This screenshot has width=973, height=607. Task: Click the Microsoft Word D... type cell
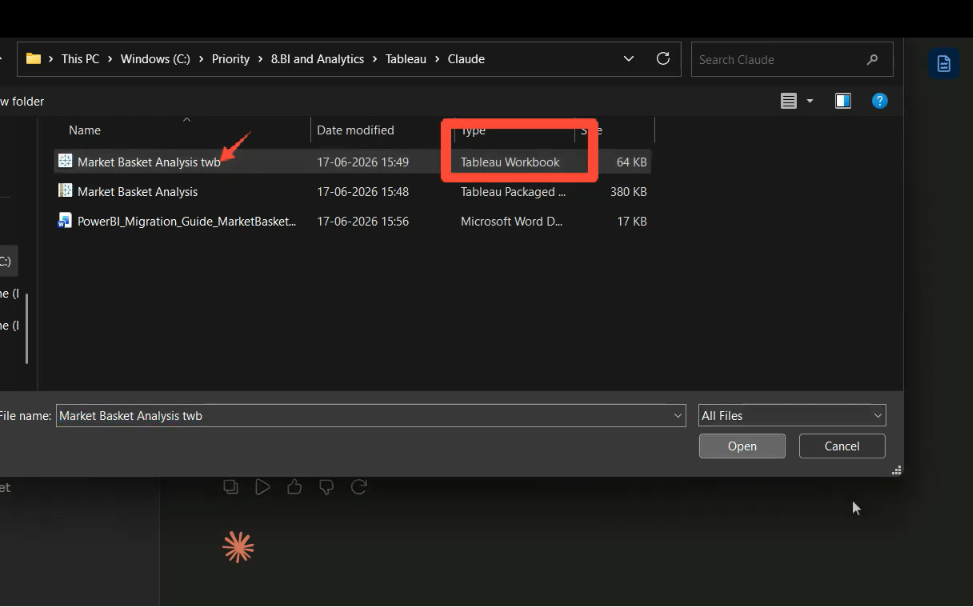511,222
